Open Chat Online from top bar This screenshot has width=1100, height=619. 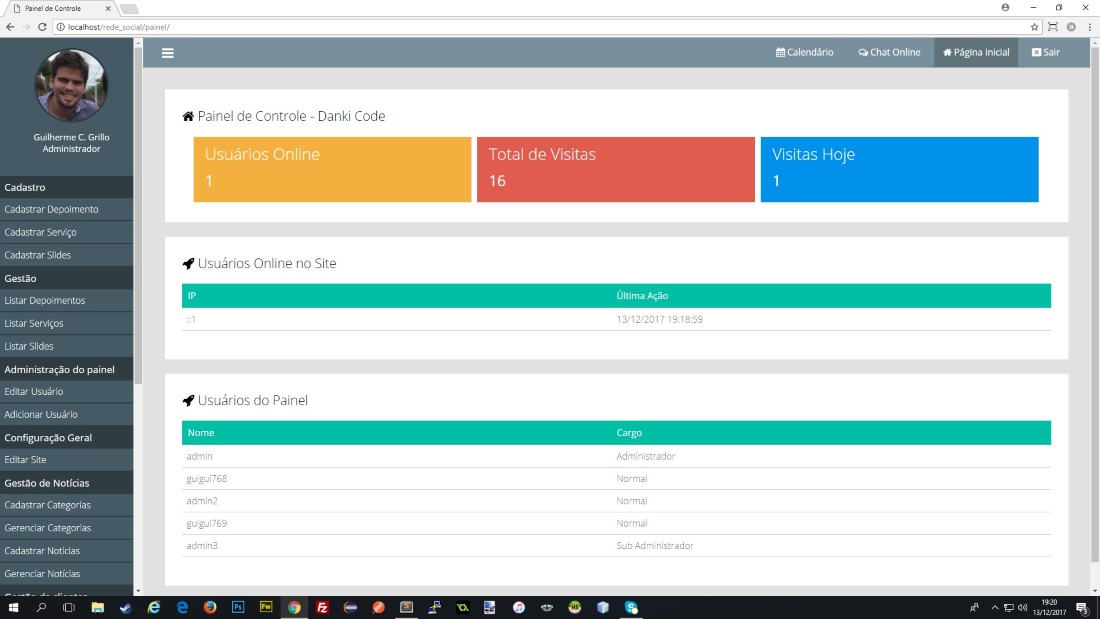889,53
